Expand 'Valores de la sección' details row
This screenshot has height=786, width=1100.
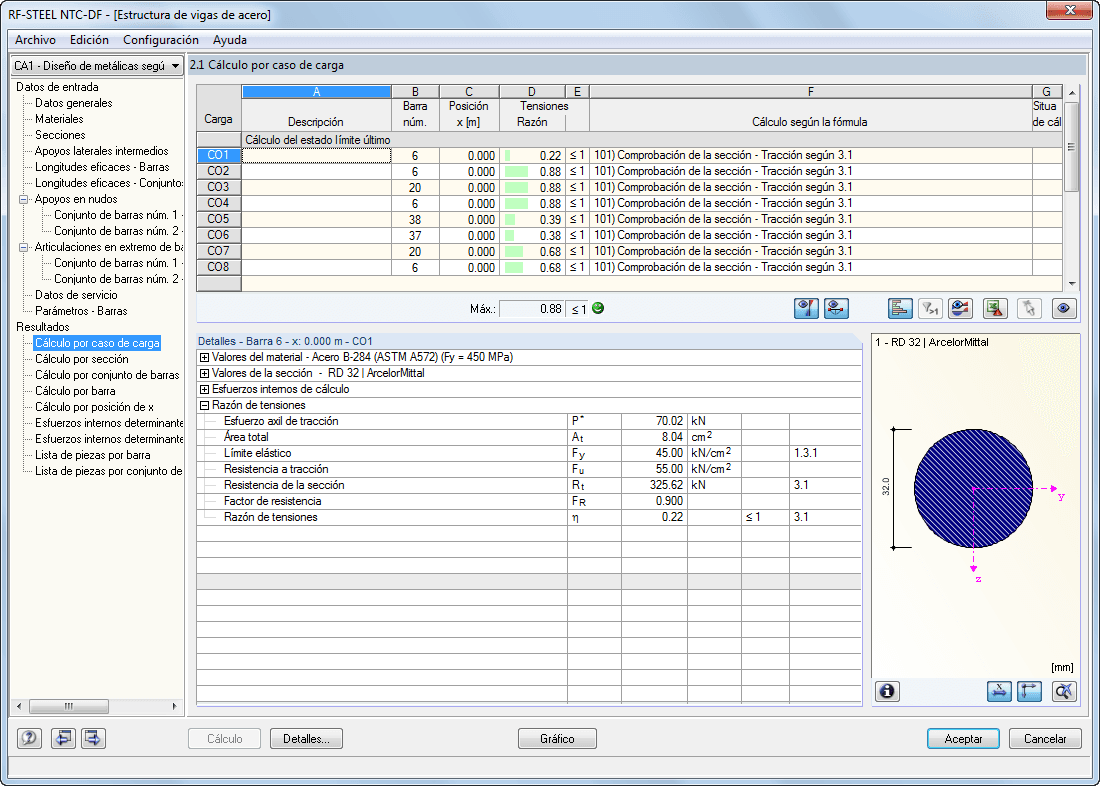point(204,373)
